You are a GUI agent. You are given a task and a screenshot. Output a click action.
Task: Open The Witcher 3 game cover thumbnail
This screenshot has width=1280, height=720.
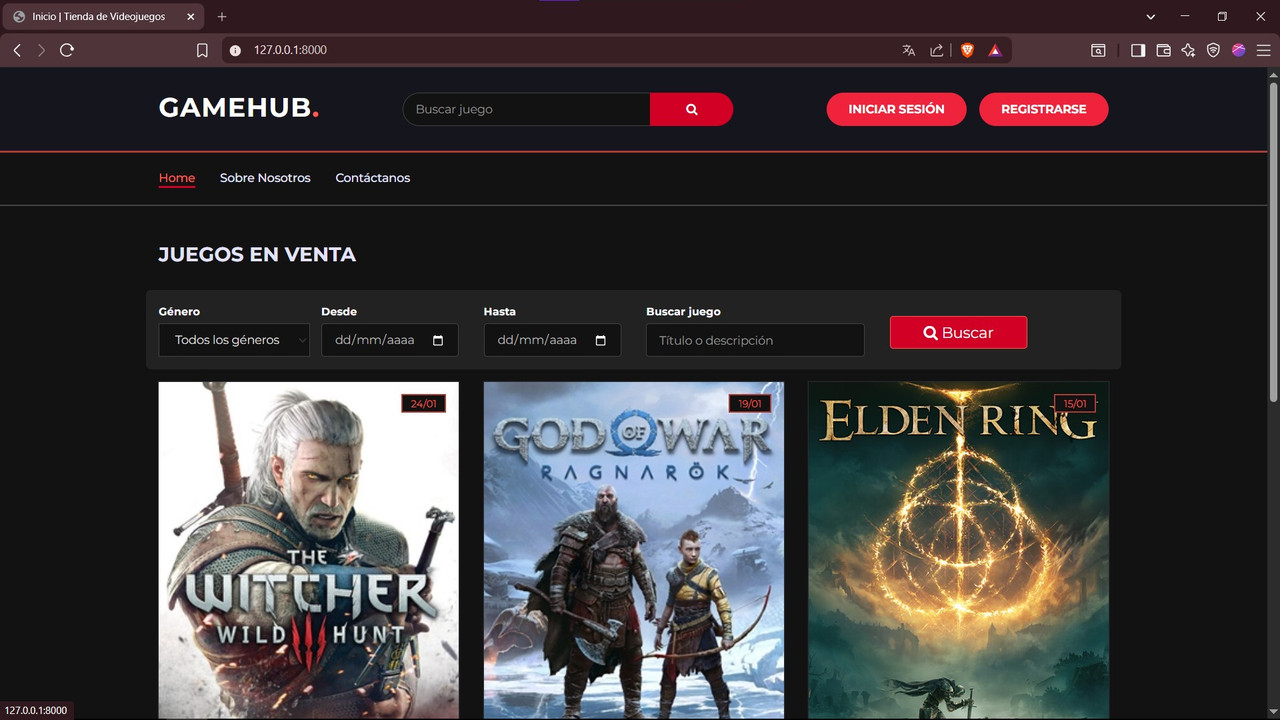pyautogui.click(x=308, y=550)
